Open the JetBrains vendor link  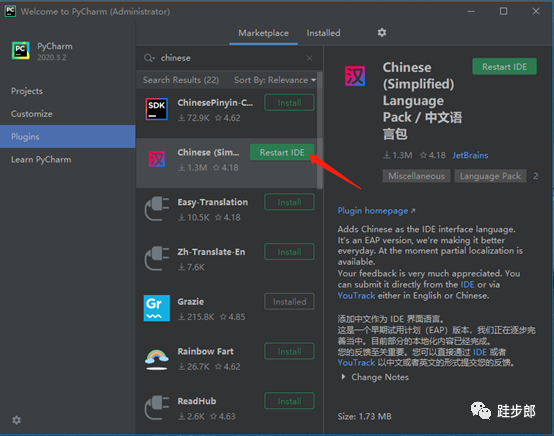pos(470,155)
